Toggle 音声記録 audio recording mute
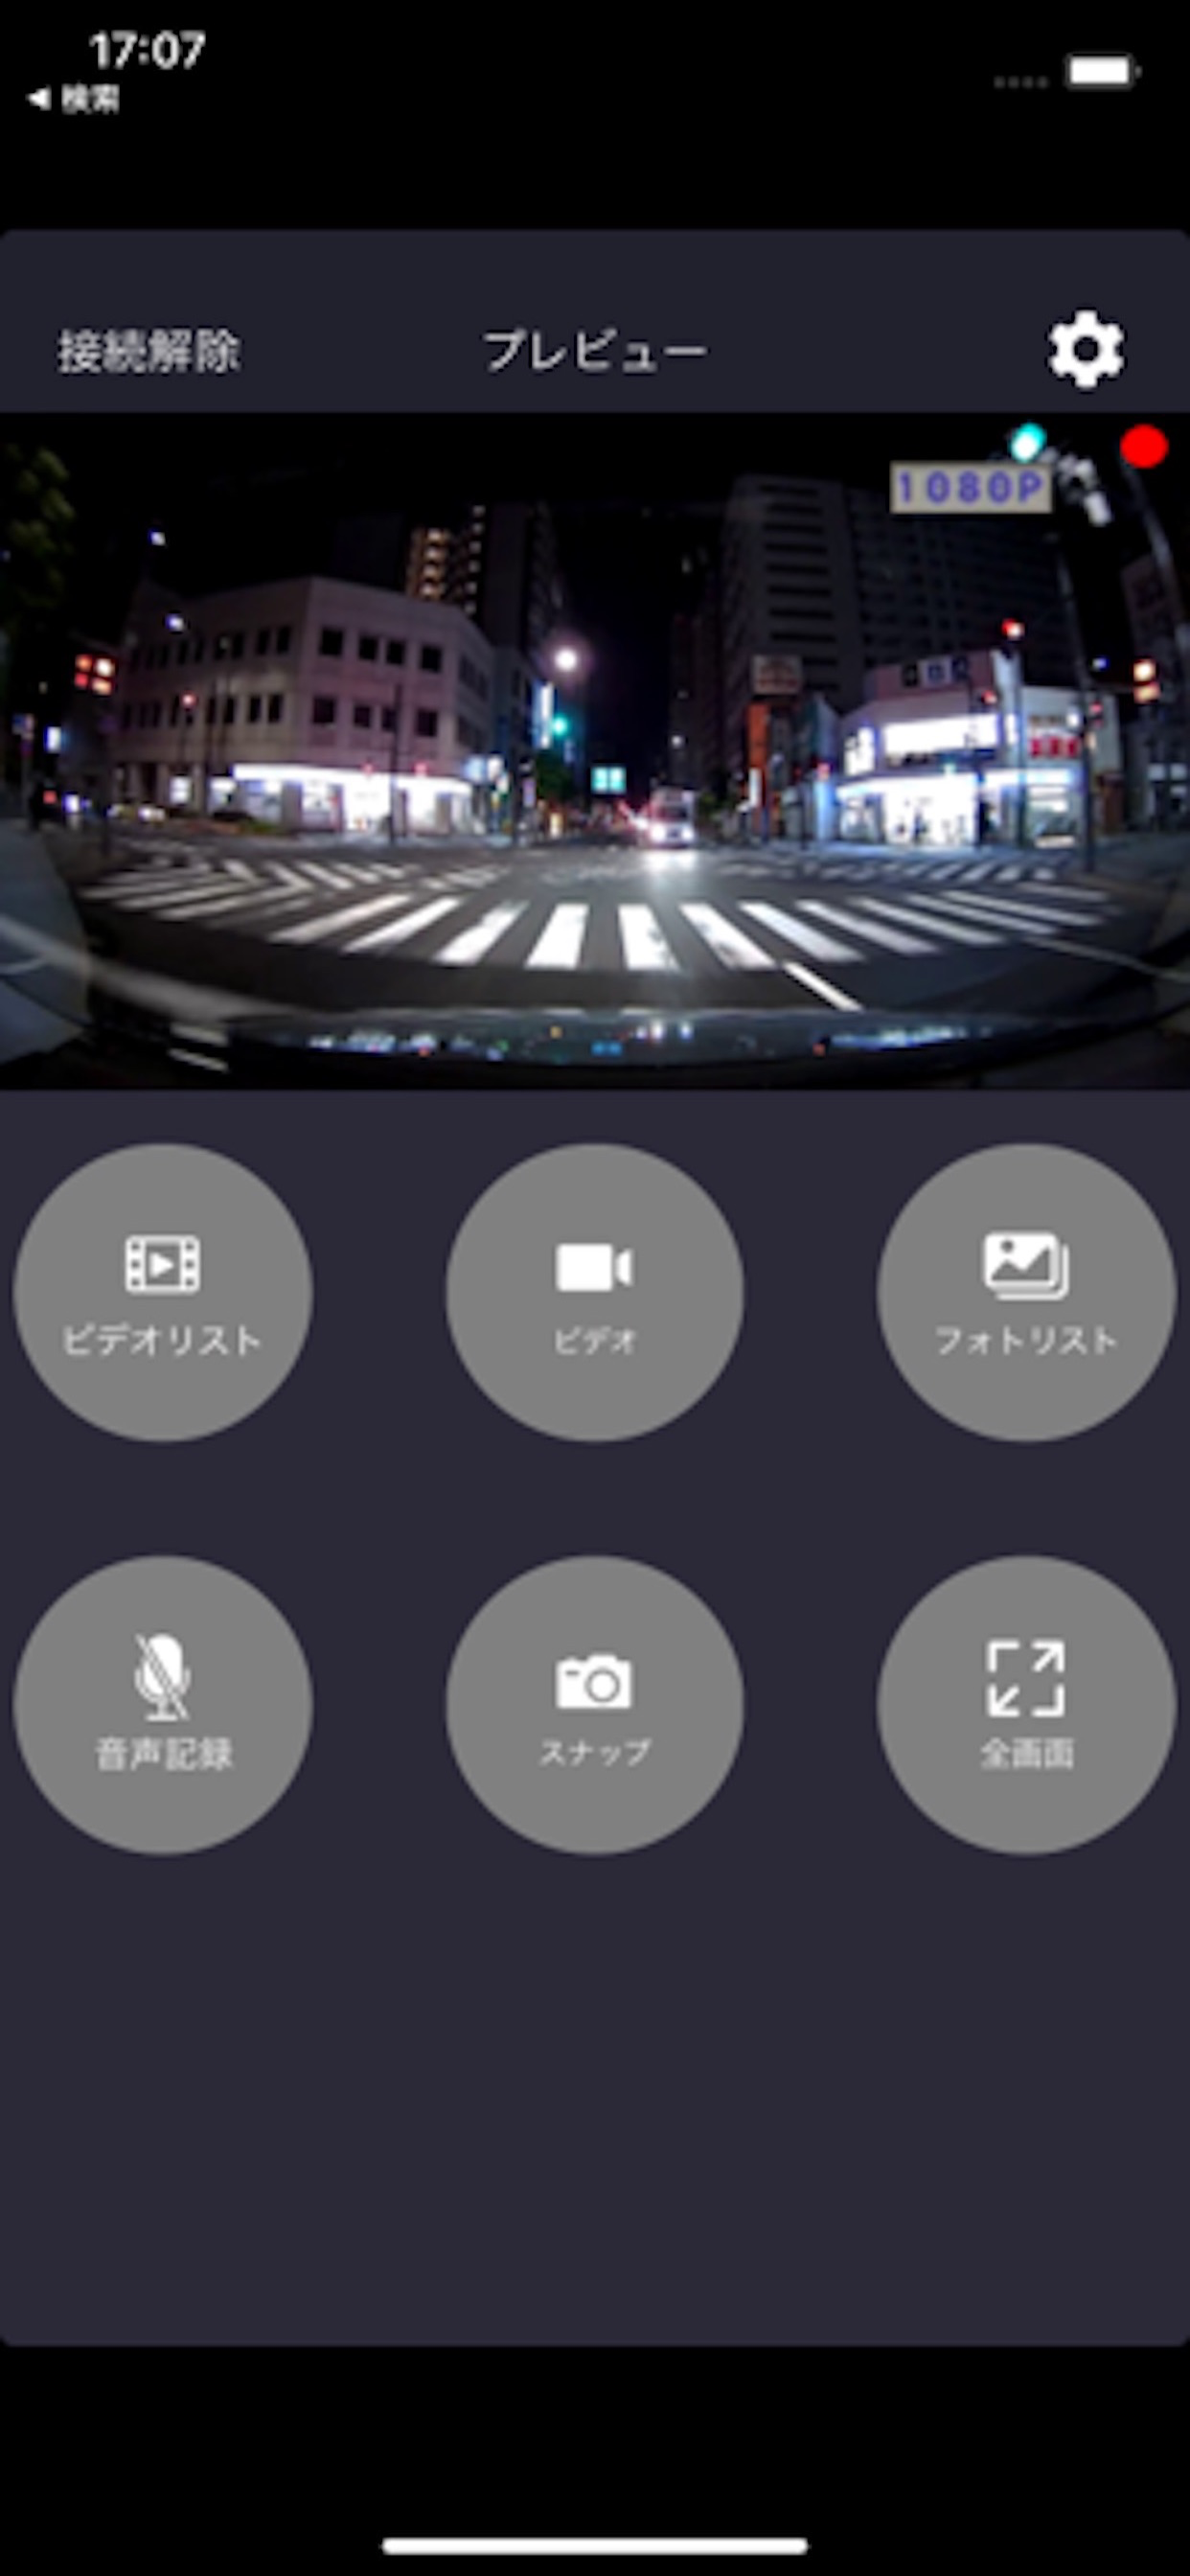 coord(163,1705)
